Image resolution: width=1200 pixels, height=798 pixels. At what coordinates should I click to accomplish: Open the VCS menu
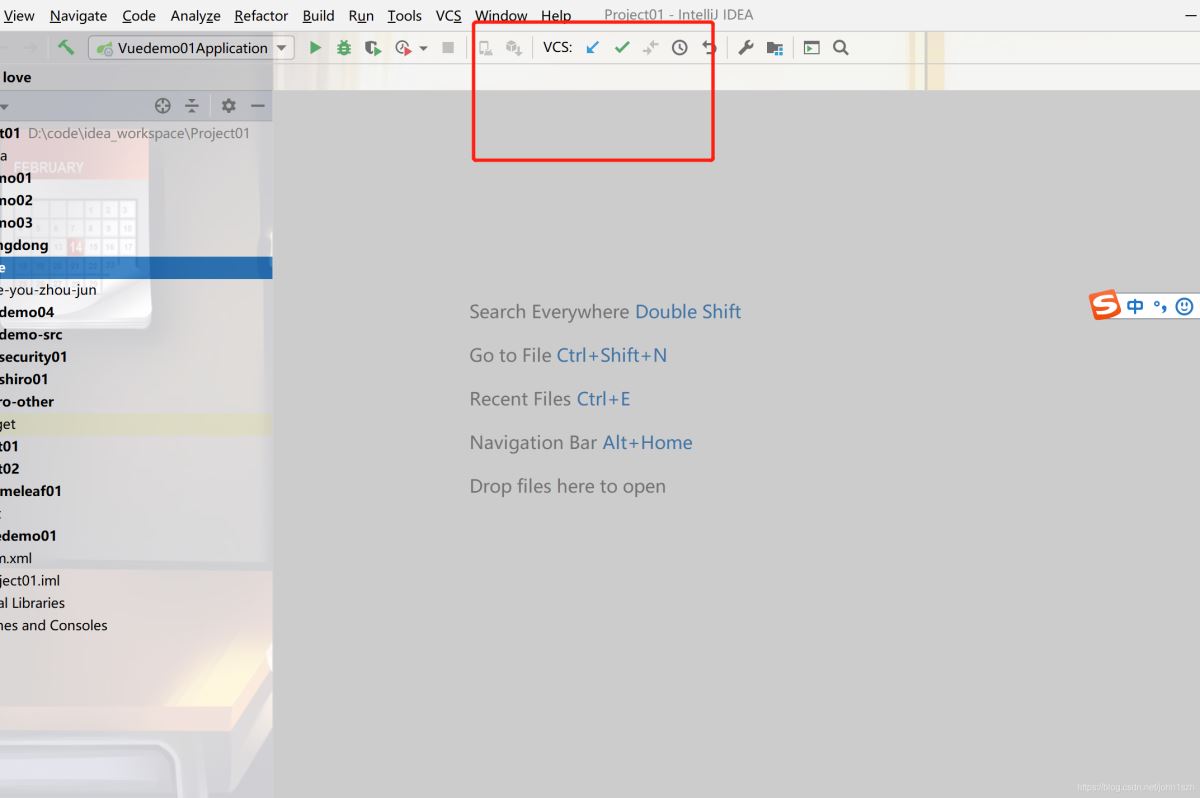(448, 15)
